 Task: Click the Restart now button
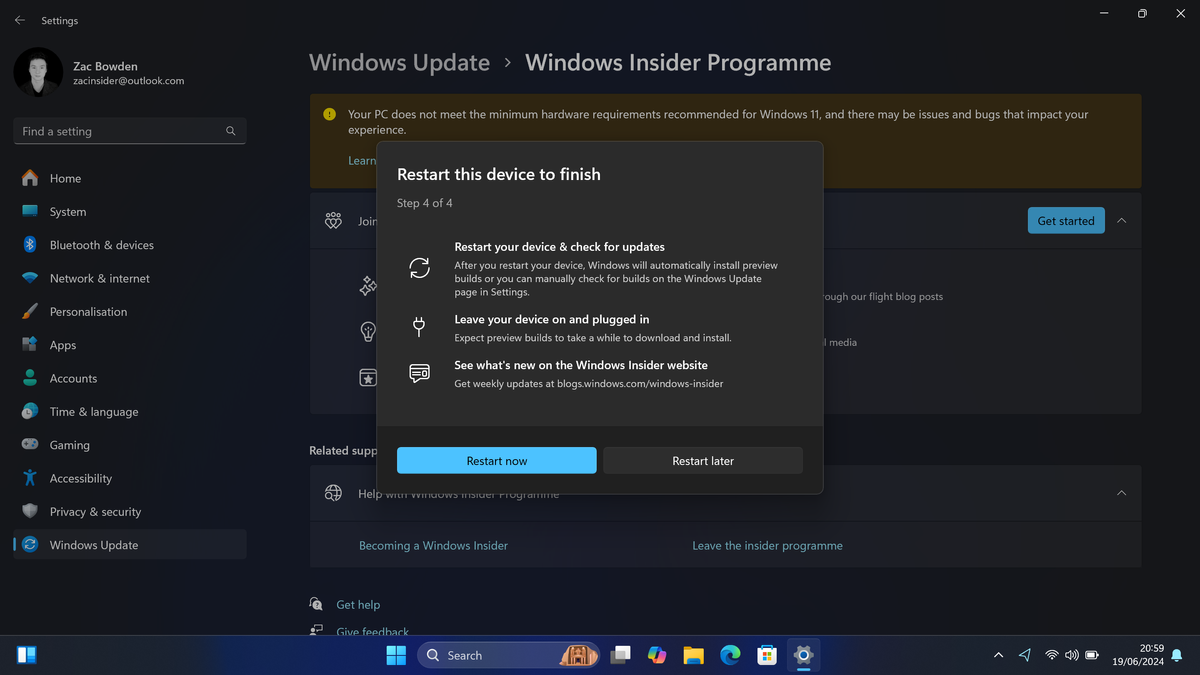(x=496, y=460)
